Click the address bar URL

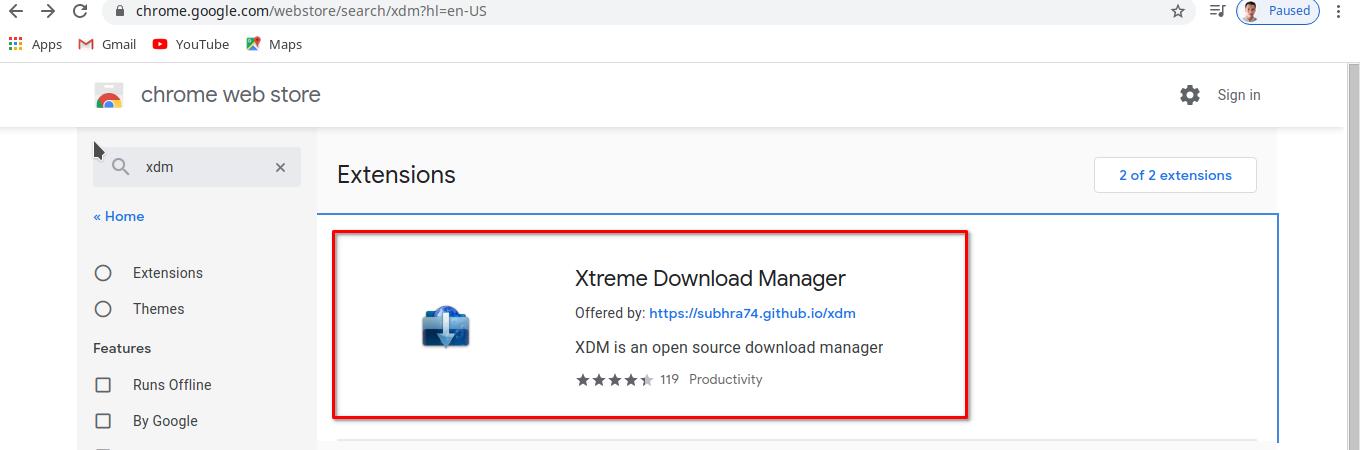[x=311, y=11]
